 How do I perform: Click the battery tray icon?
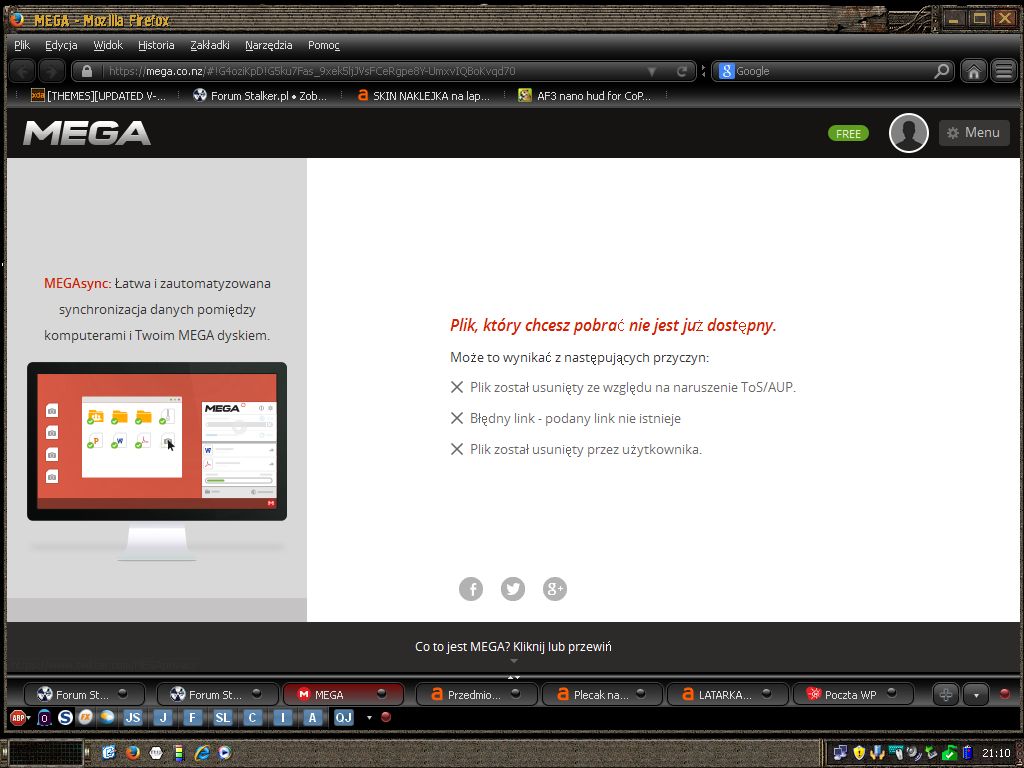pos(968,752)
